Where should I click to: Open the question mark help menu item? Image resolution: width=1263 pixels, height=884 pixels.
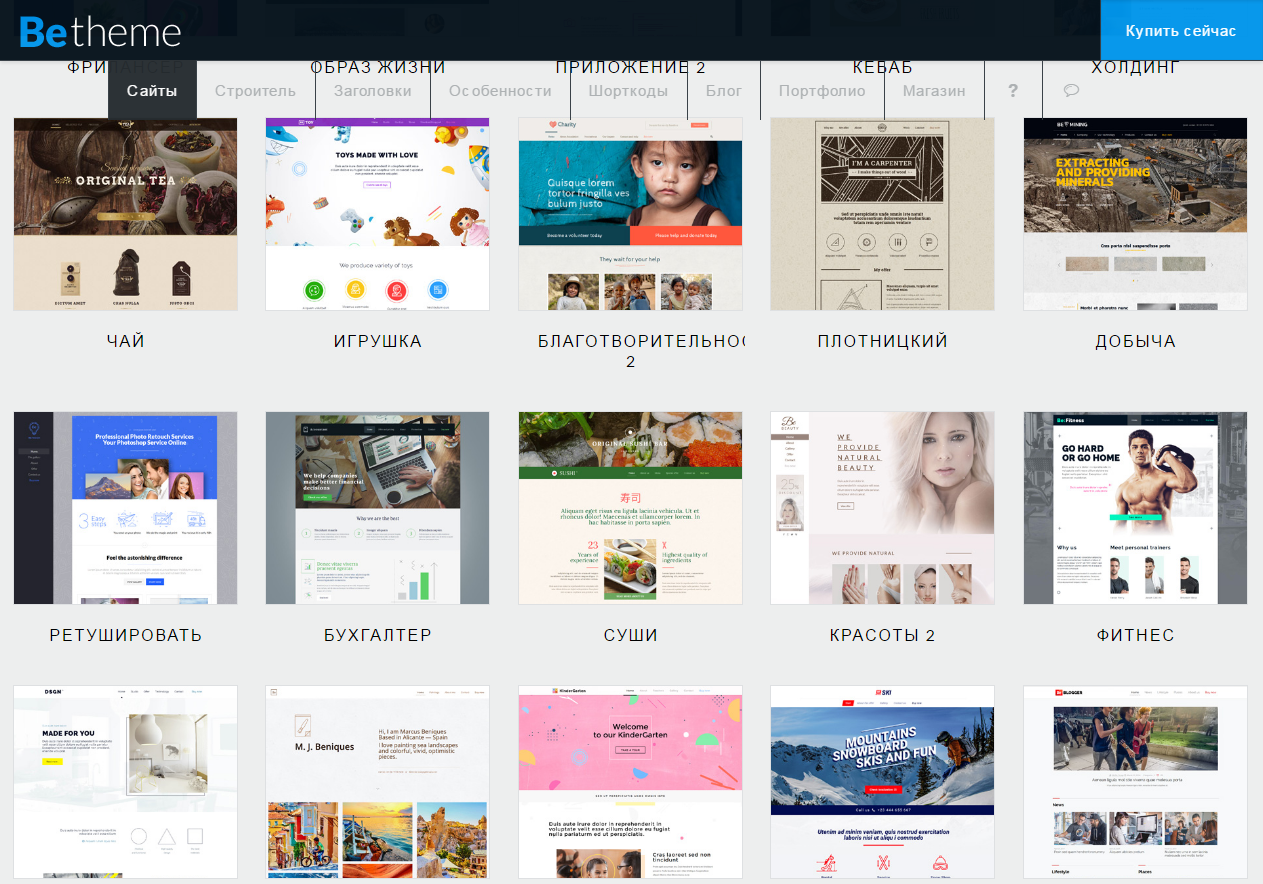coord(1013,91)
